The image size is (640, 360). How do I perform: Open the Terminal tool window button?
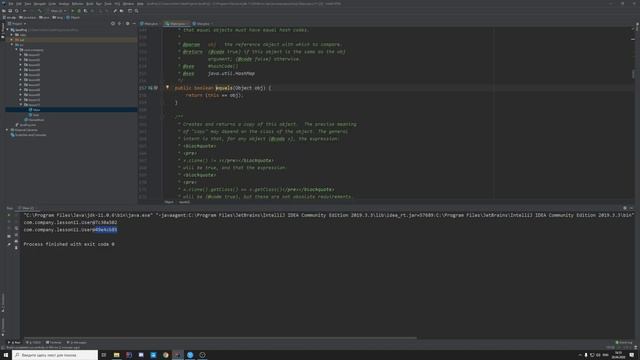[53, 342]
